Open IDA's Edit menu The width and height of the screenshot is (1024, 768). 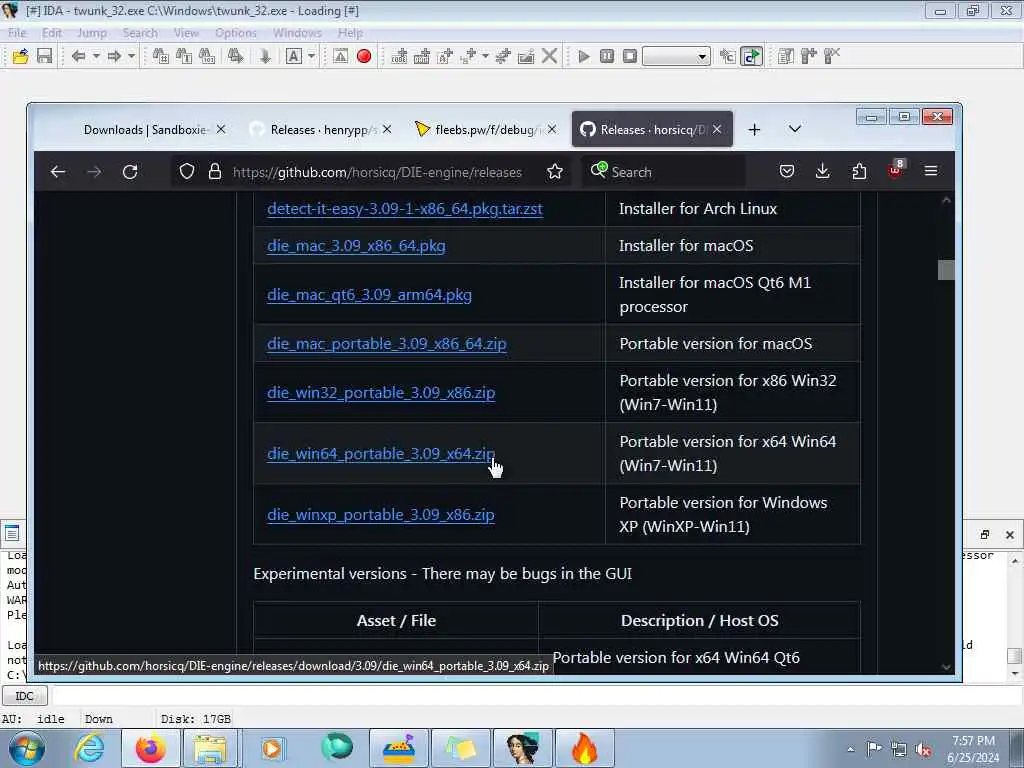point(52,33)
